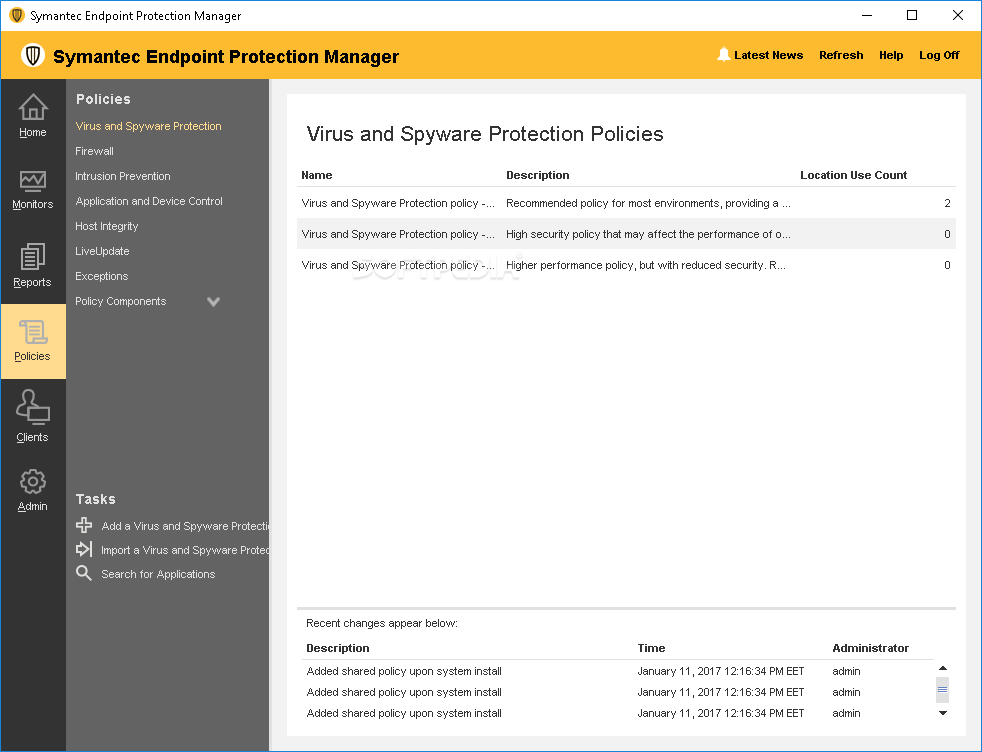Screen dimensions: 982x752
Task: Open the Clients section icon
Action: (x=33, y=409)
